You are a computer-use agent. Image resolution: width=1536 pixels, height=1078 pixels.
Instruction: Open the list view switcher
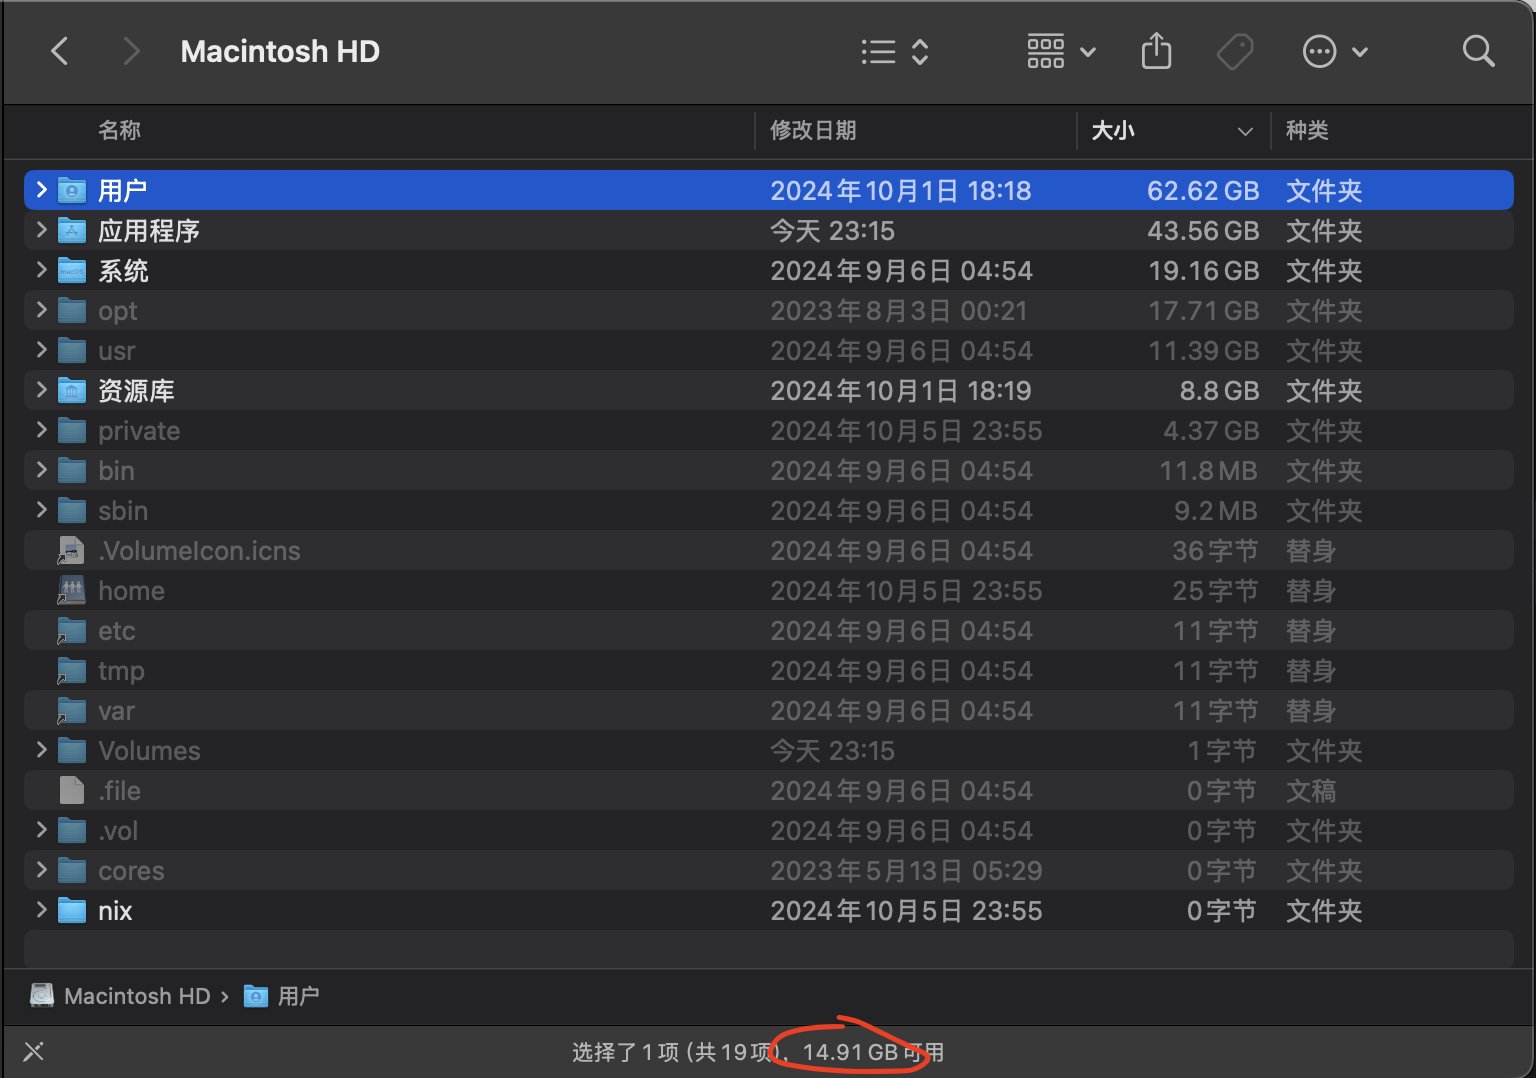coord(895,52)
